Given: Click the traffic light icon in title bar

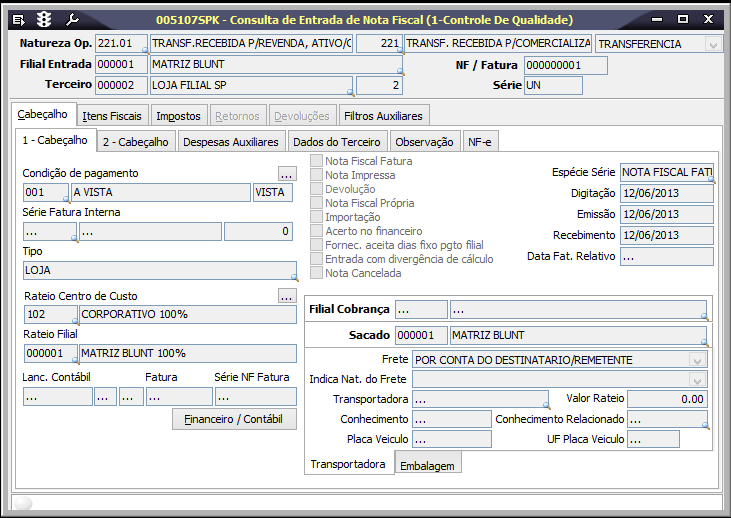Looking at the screenshot, I should coord(44,20).
